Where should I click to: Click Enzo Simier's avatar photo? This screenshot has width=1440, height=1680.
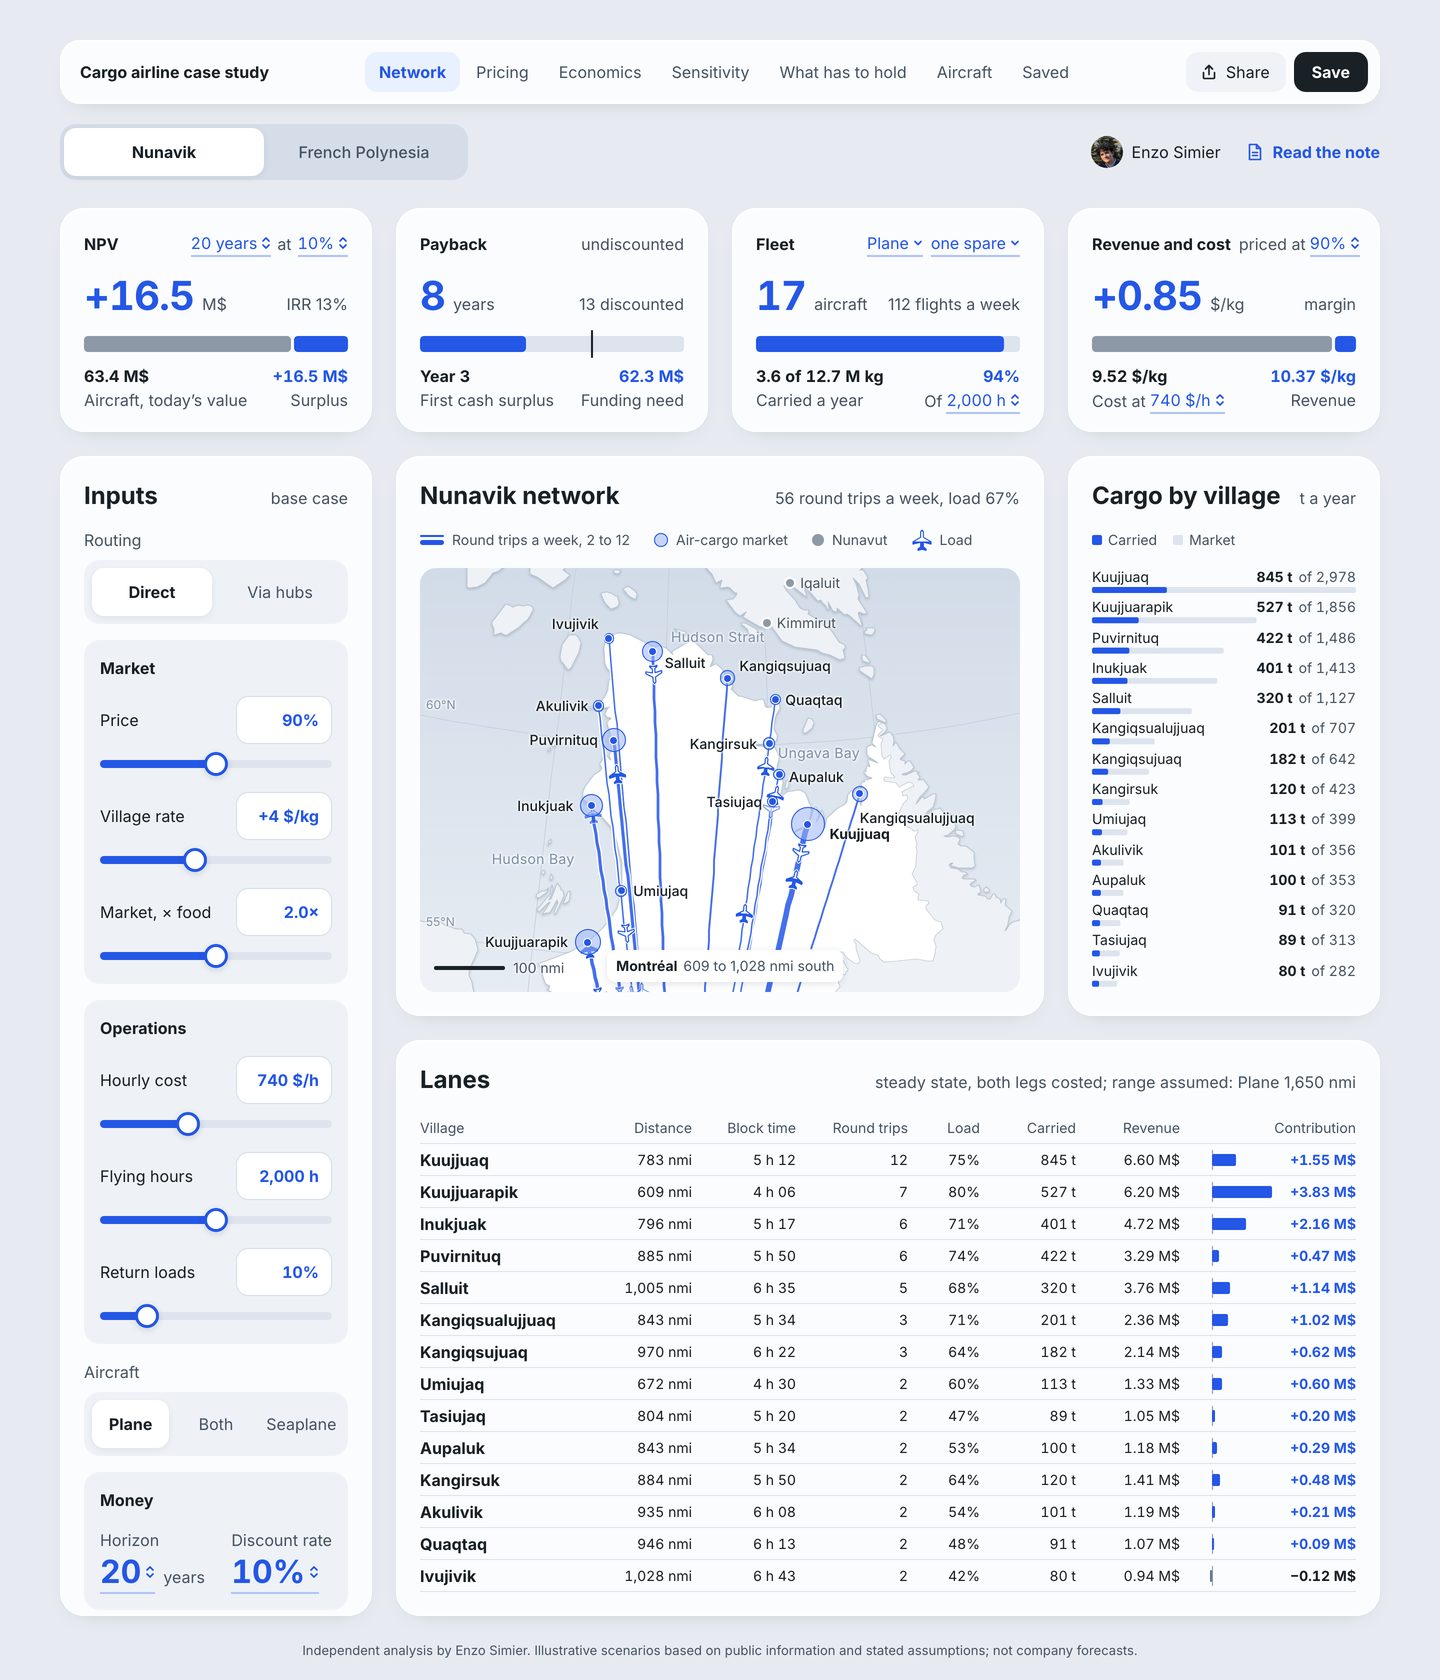click(x=1107, y=152)
